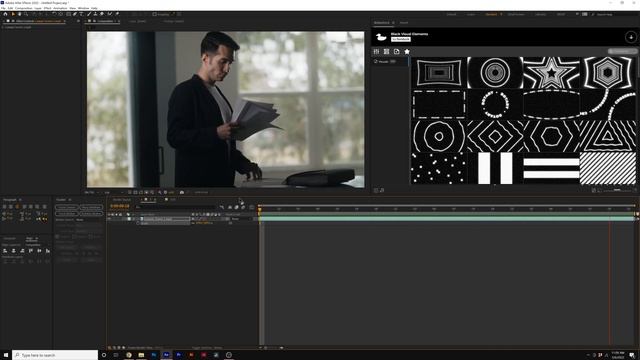Open the Window menu
Image resolution: width=640 pixels, height=360 pixels.
coord(83,8)
